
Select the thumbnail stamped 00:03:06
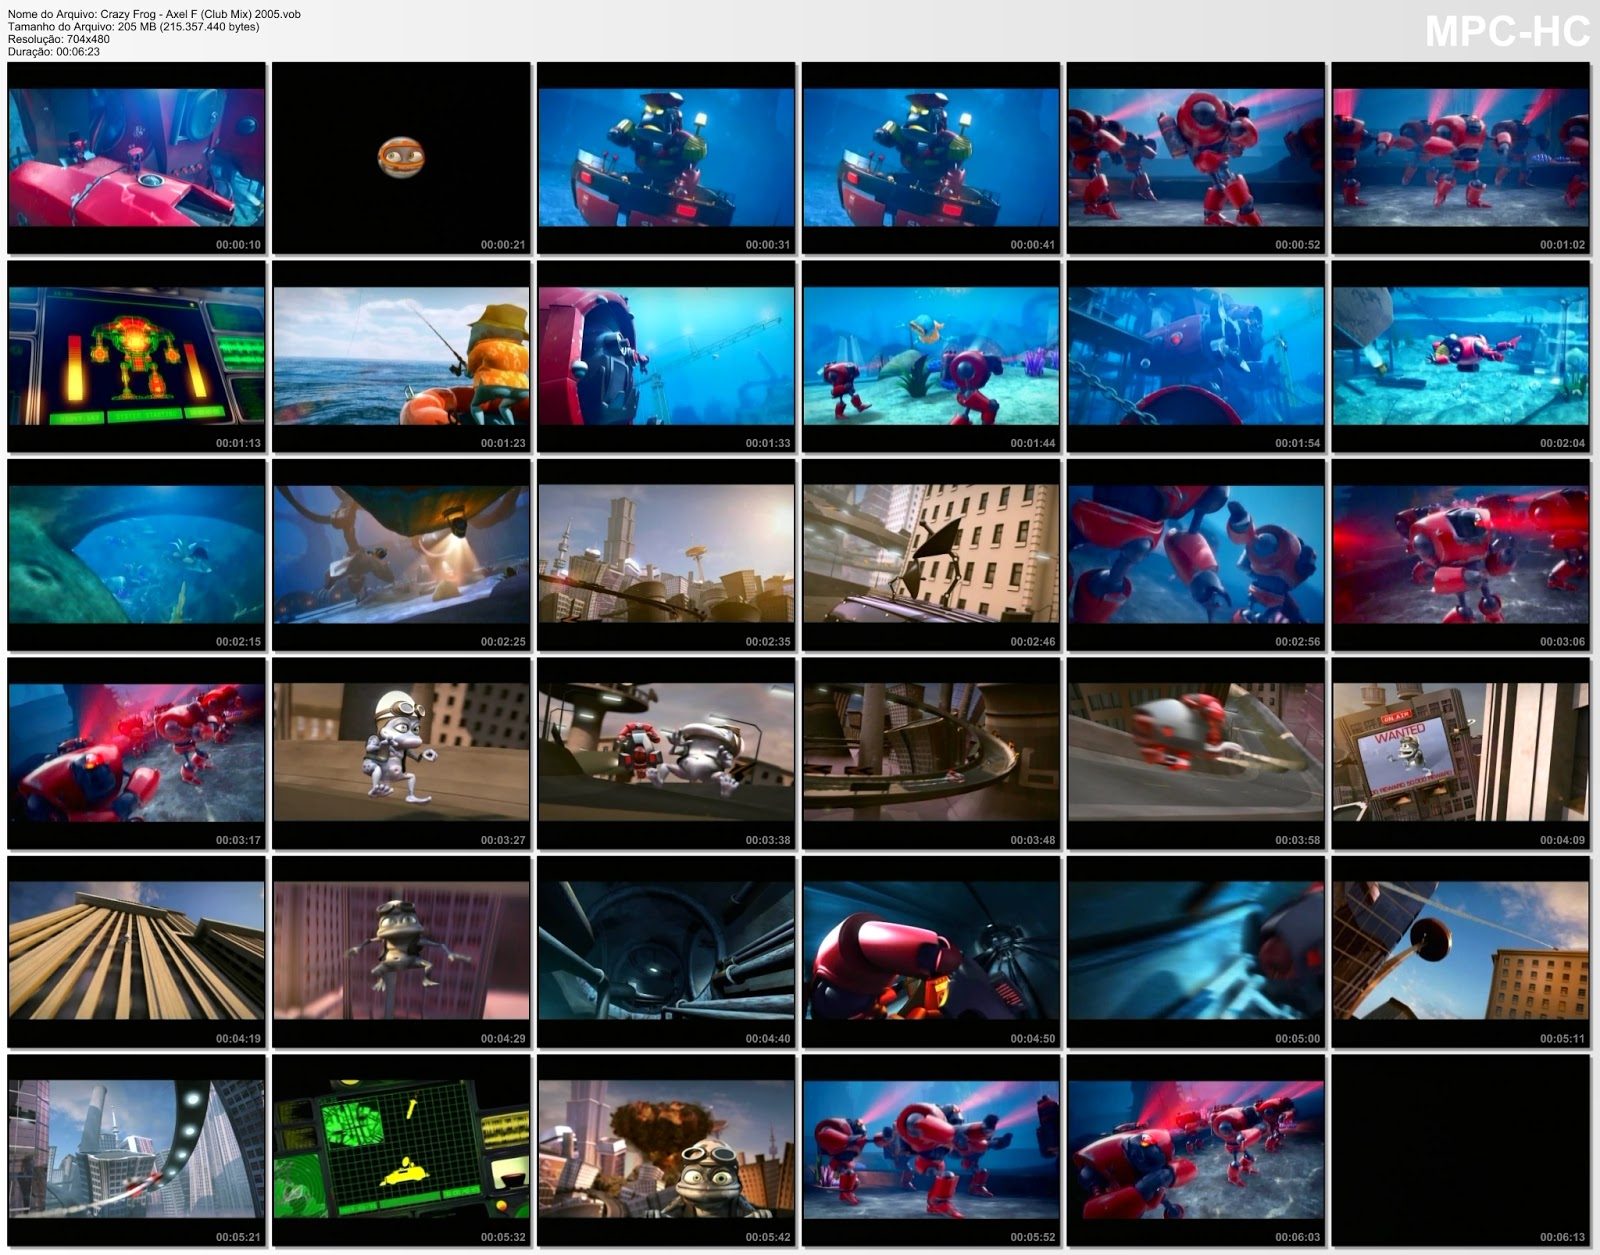1461,555
